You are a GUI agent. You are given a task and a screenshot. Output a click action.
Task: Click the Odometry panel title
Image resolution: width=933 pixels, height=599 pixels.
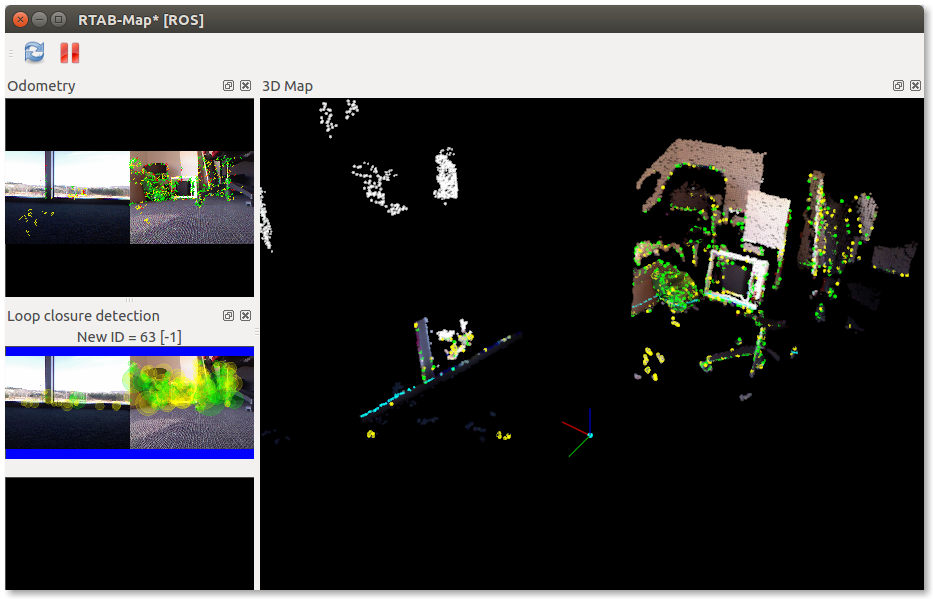click(x=41, y=86)
